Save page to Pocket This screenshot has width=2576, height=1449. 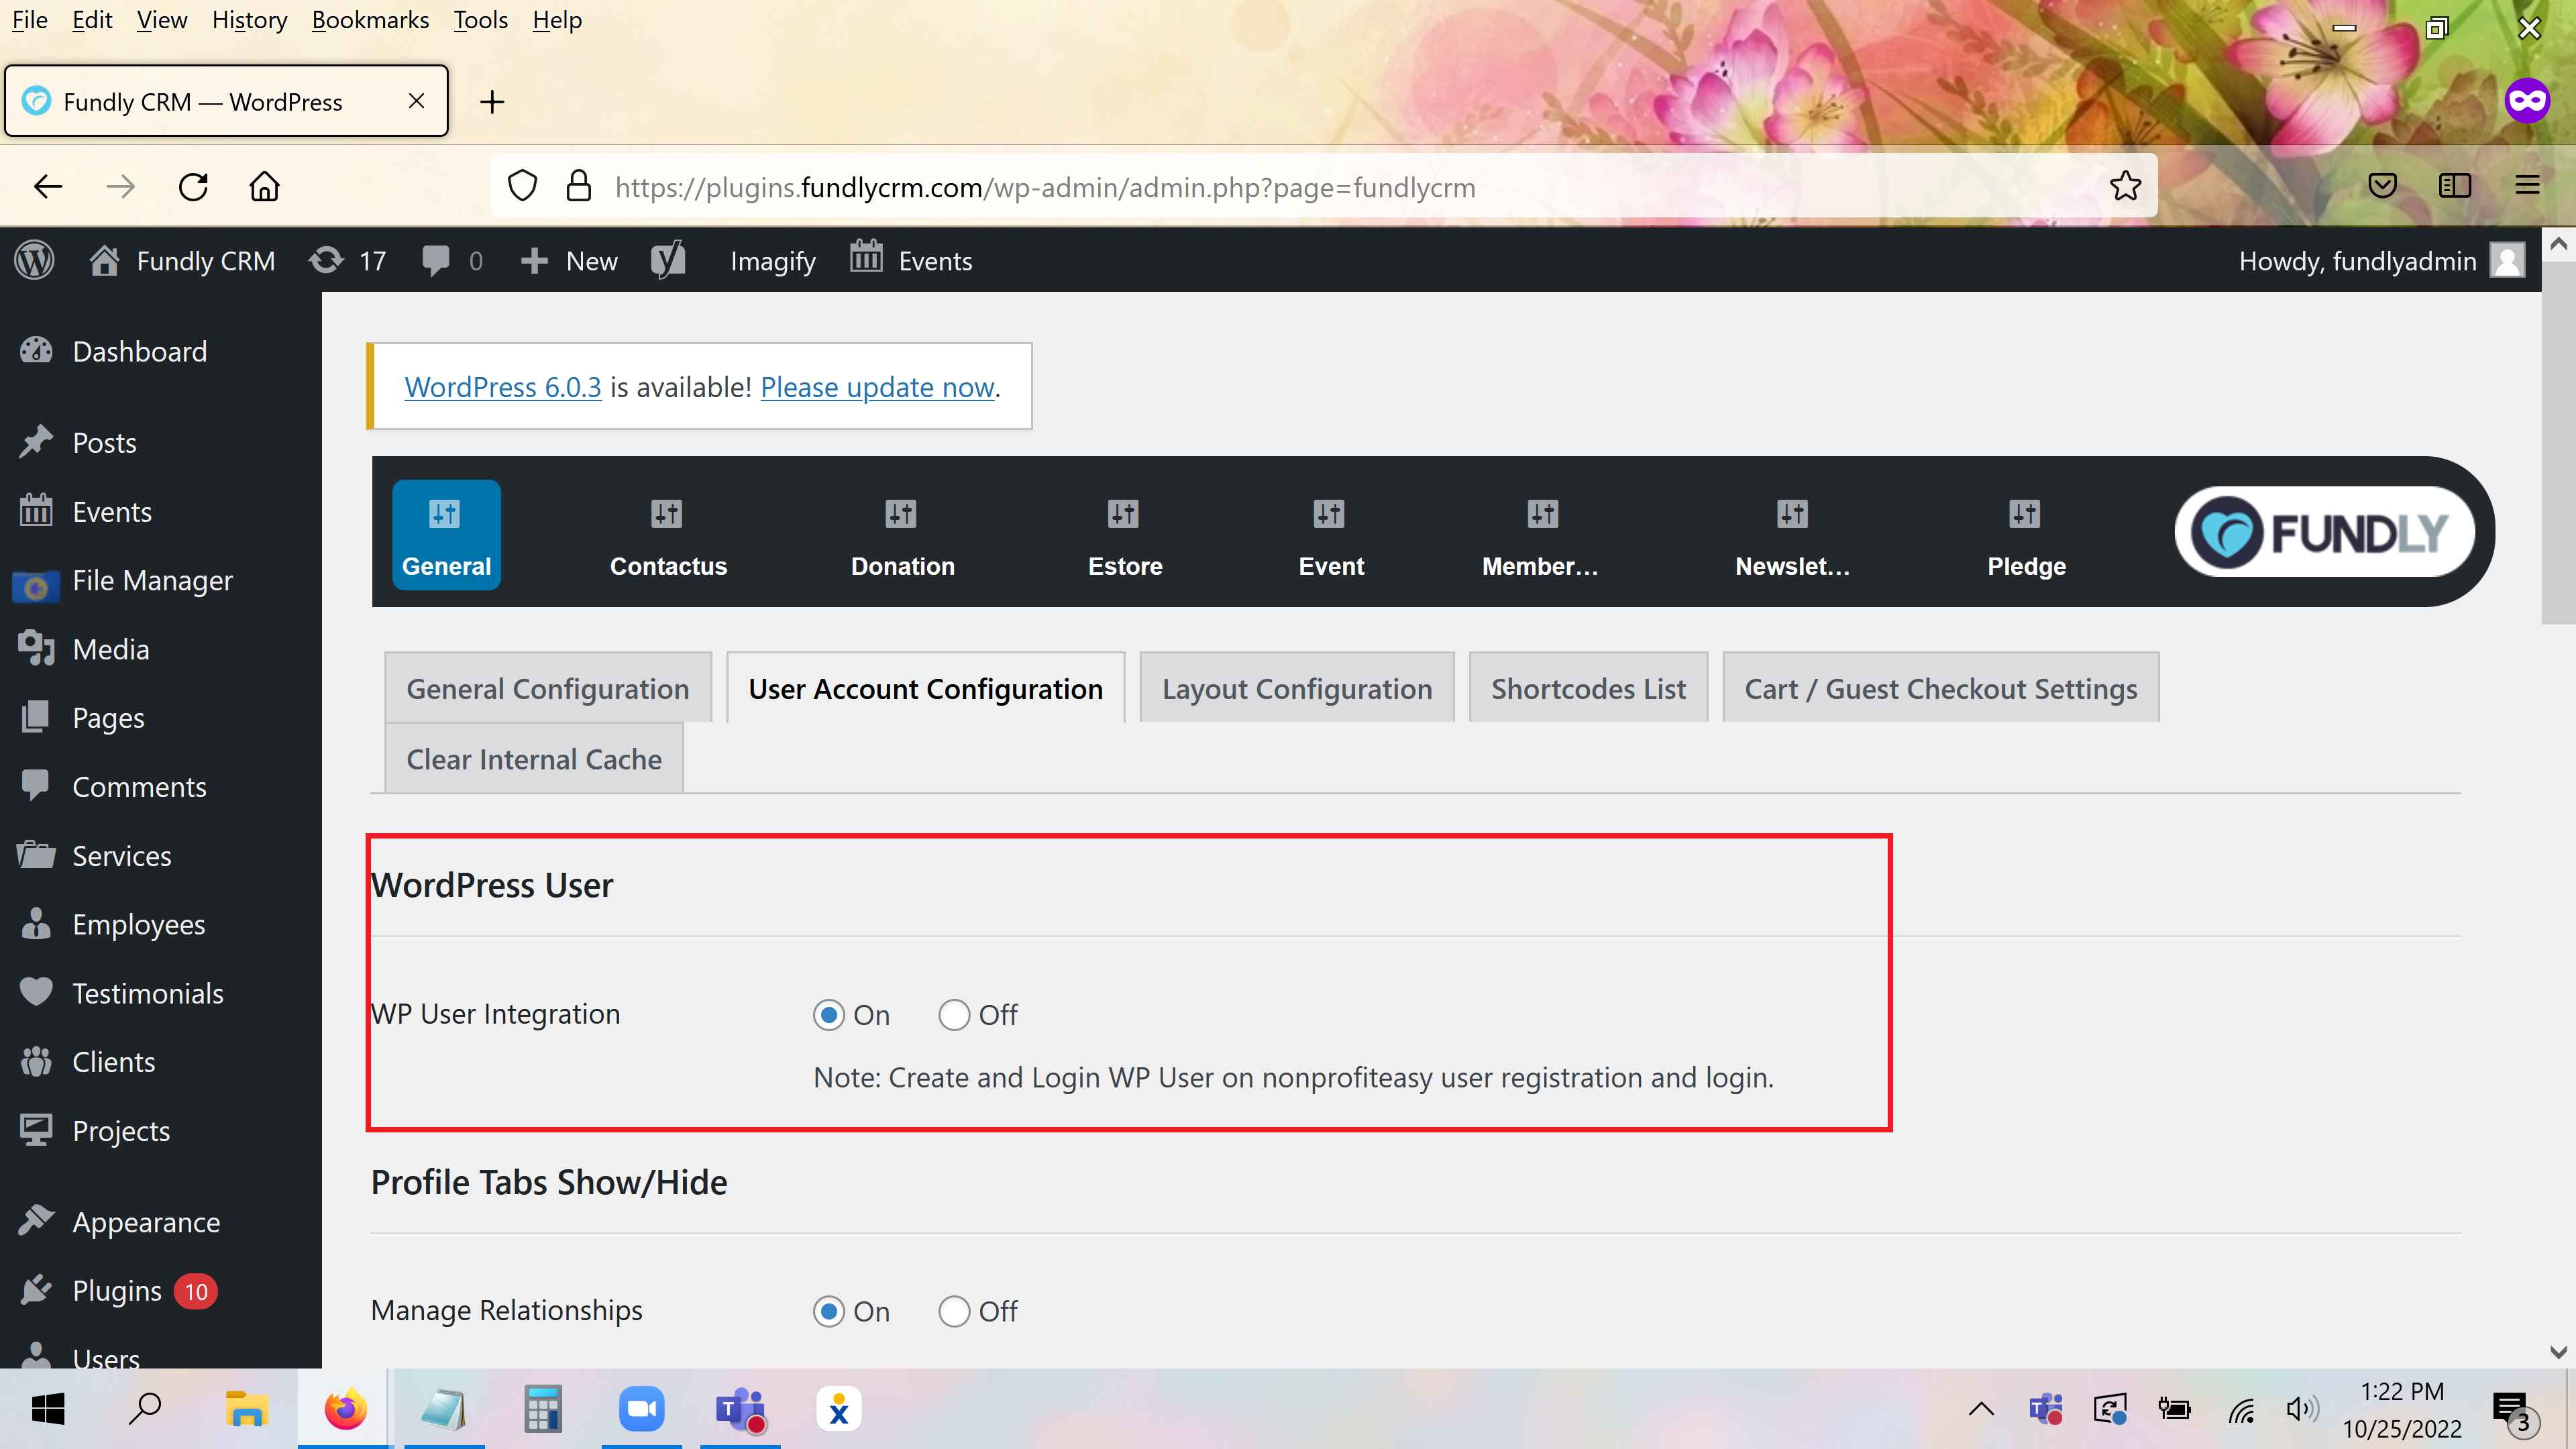[2382, 186]
